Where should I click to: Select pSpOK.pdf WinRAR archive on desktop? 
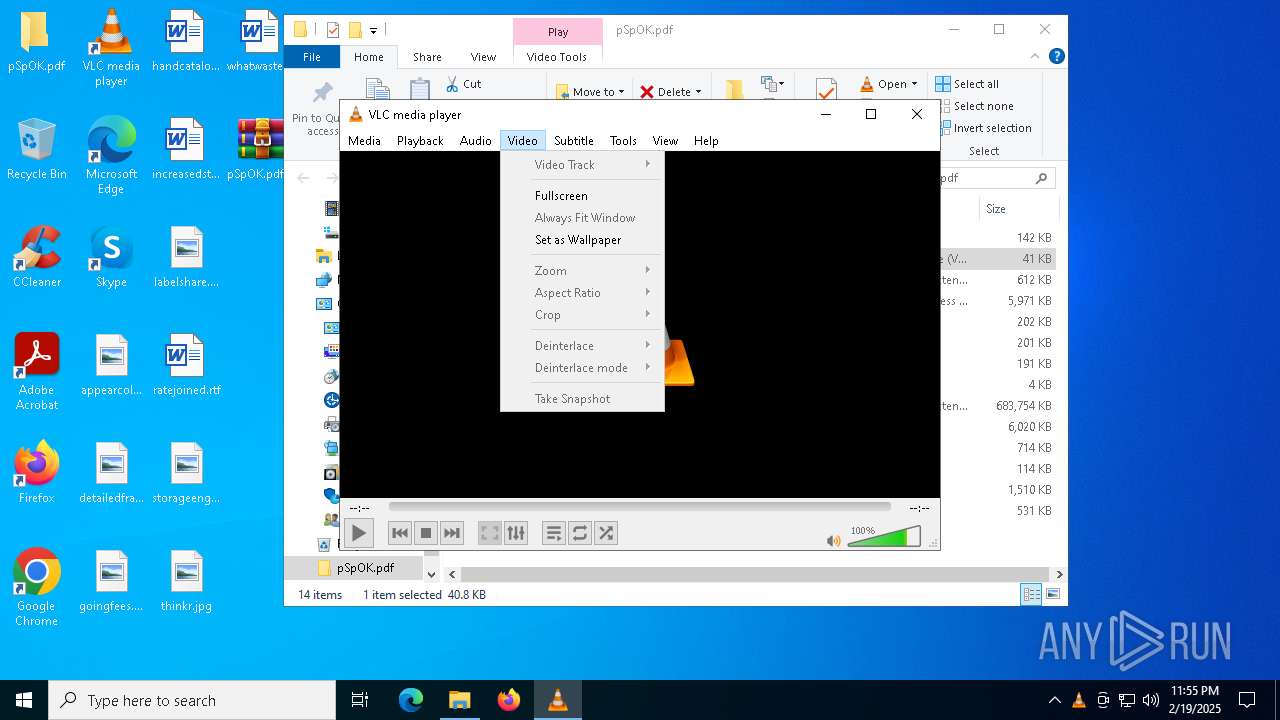[260, 149]
